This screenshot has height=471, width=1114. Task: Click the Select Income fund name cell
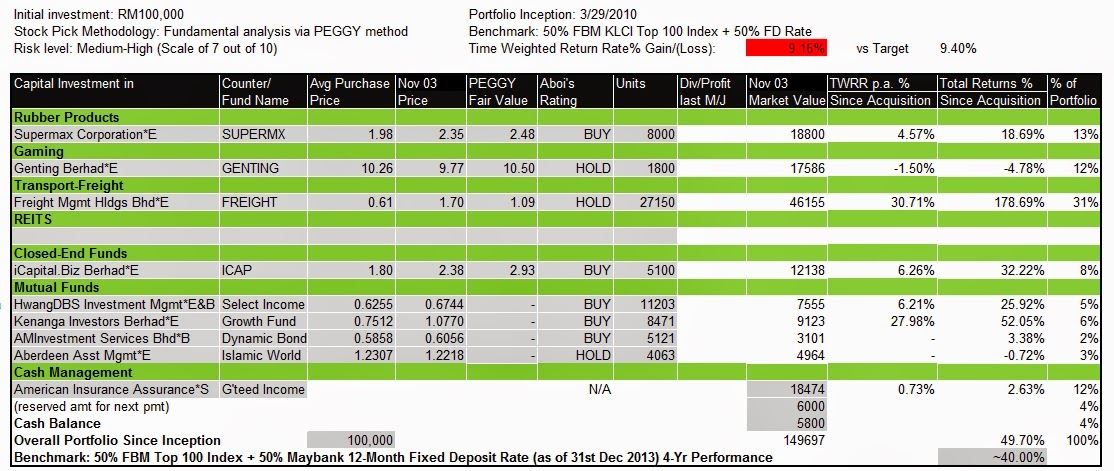(264, 305)
